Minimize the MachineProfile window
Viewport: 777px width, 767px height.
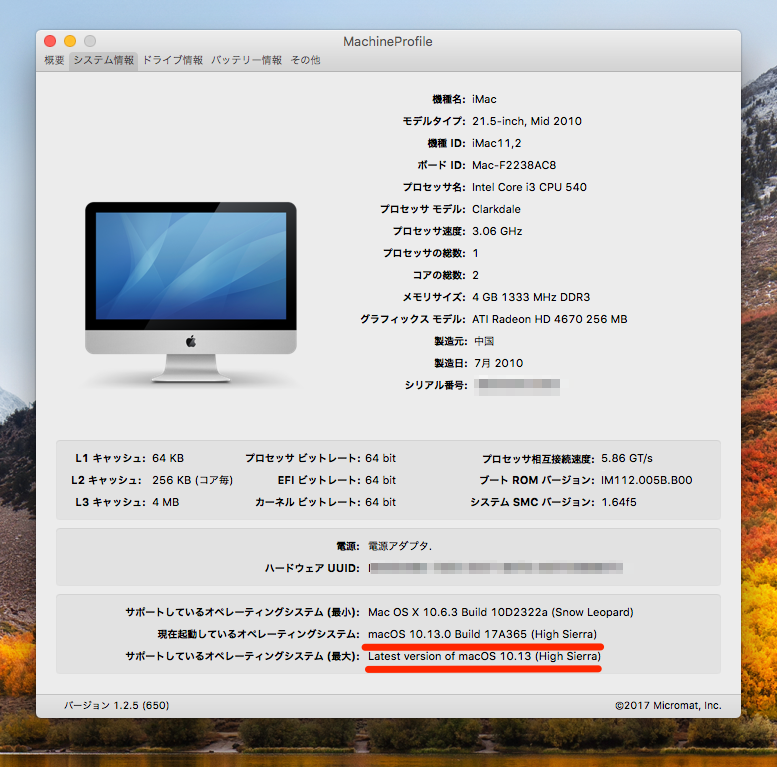pyautogui.click(x=70, y=41)
